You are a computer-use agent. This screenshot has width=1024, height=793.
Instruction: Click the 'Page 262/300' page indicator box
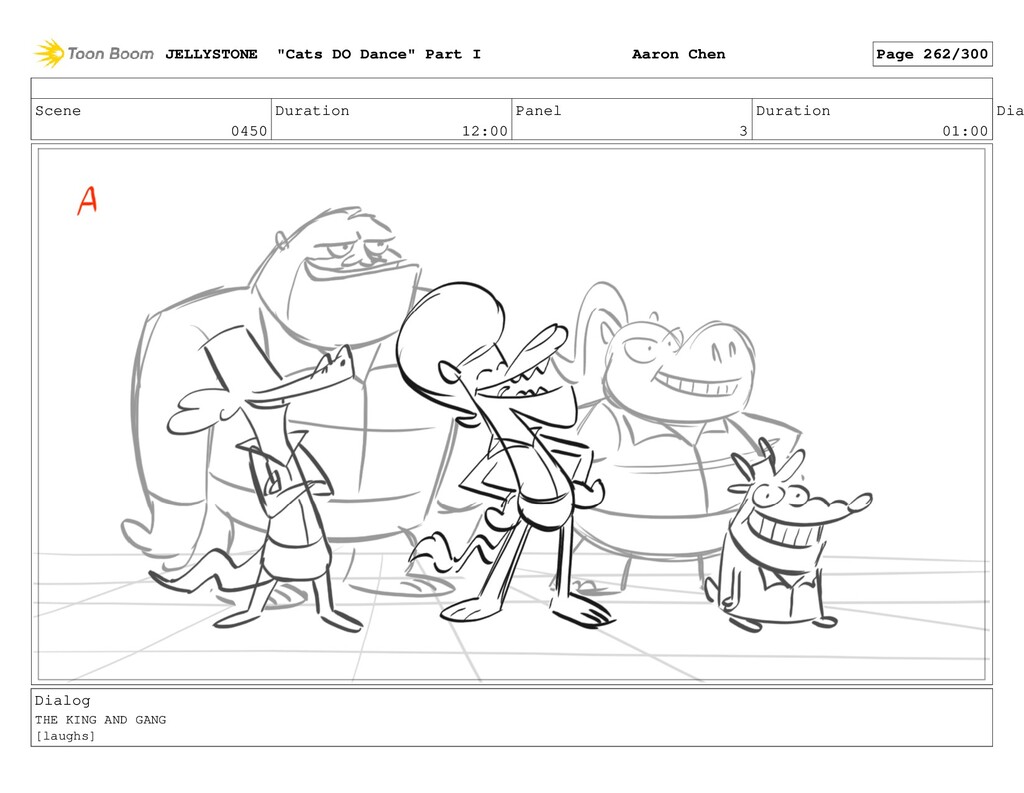932,54
